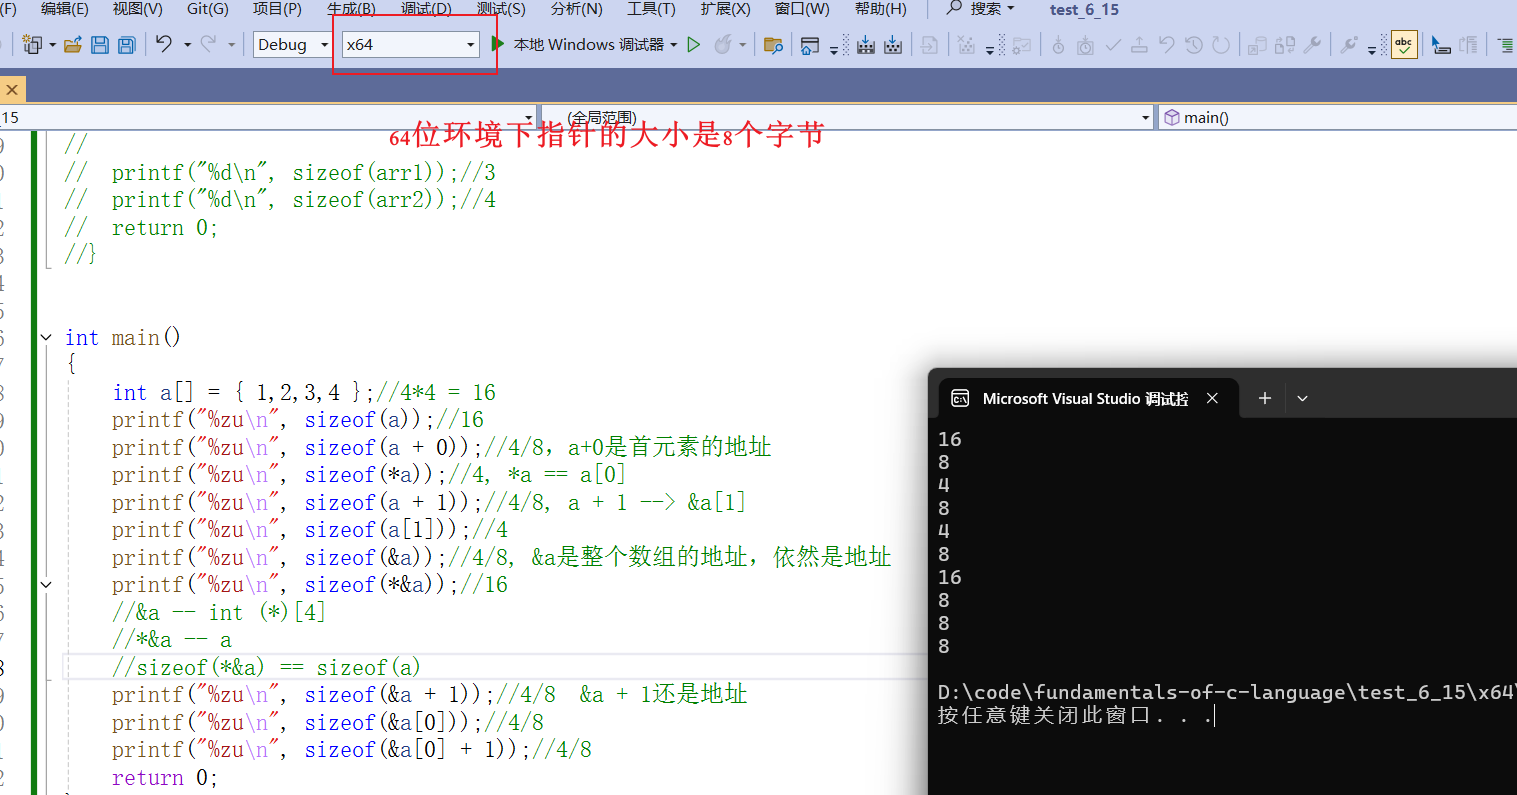The image size is (1517, 795).
Task: Open the x64 platform dropdown
Action: pyautogui.click(x=411, y=45)
